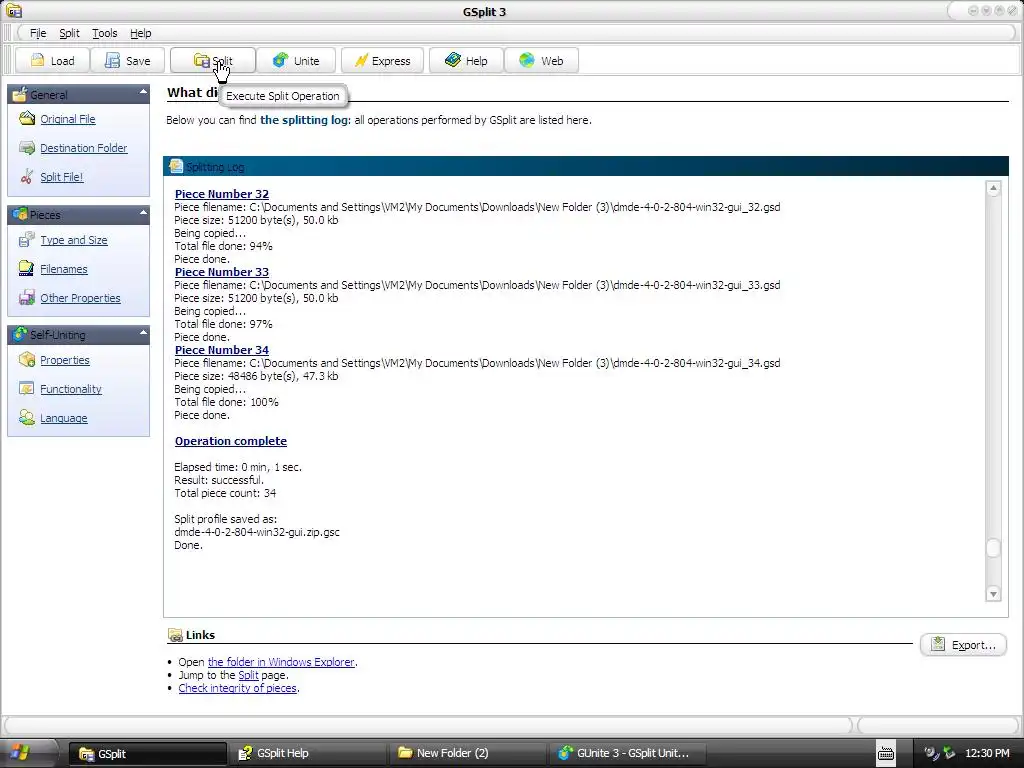Screen dimensions: 1024x768
Task: Open the Functionality link
Action: (71, 389)
